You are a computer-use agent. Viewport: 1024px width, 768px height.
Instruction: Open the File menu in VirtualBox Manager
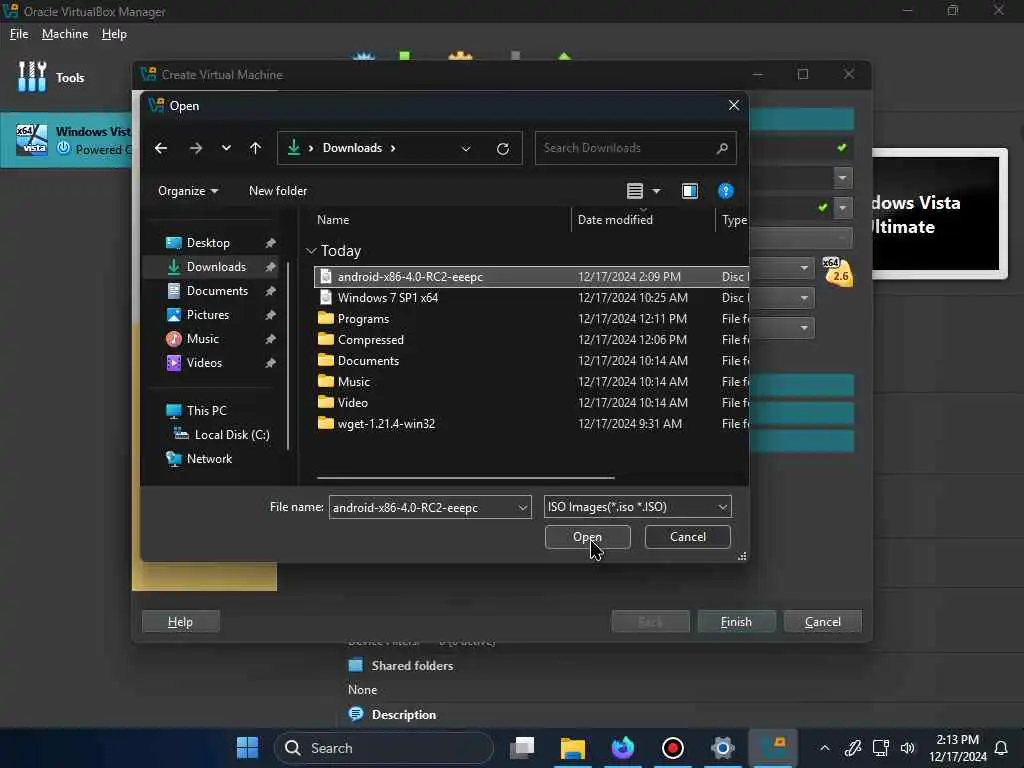click(19, 34)
